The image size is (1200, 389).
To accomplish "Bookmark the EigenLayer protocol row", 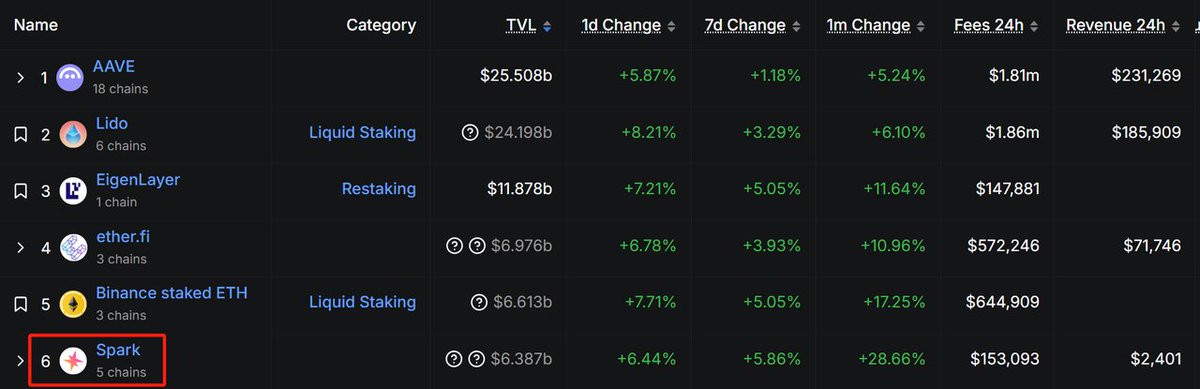I will pyautogui.click(x=19, y=190).
